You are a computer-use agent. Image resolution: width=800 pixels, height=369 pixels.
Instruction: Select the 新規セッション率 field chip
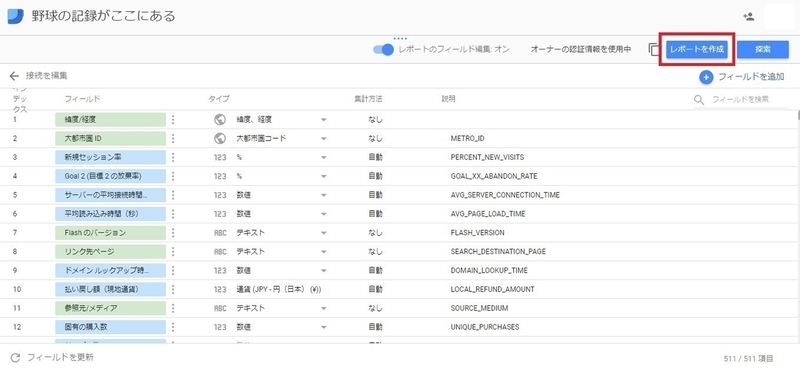point(111,157)
